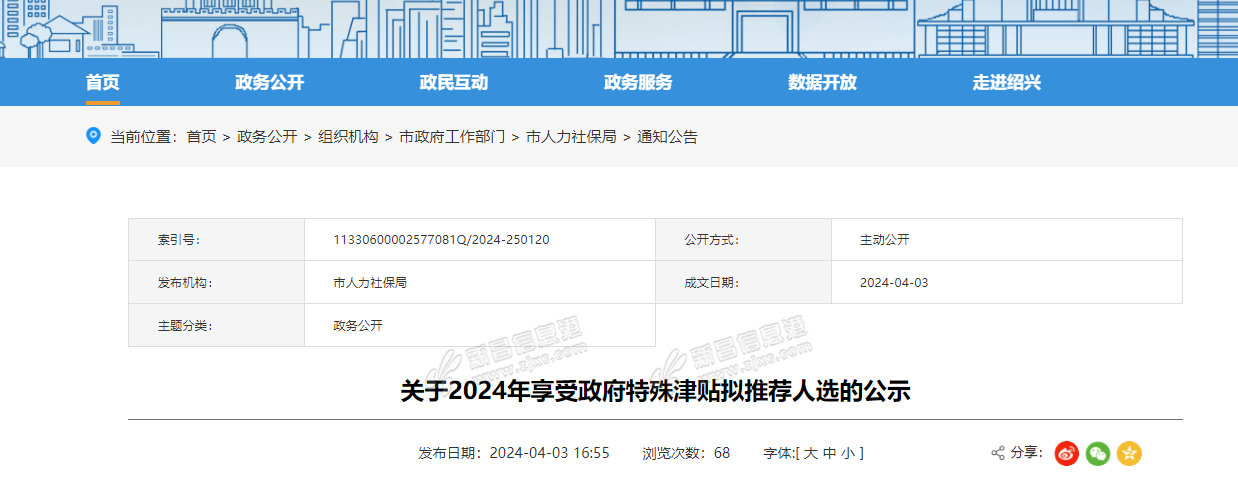This screenshot has width=1238, height=499.
Task: Set font size to small (小)
Action: (848, 453)
